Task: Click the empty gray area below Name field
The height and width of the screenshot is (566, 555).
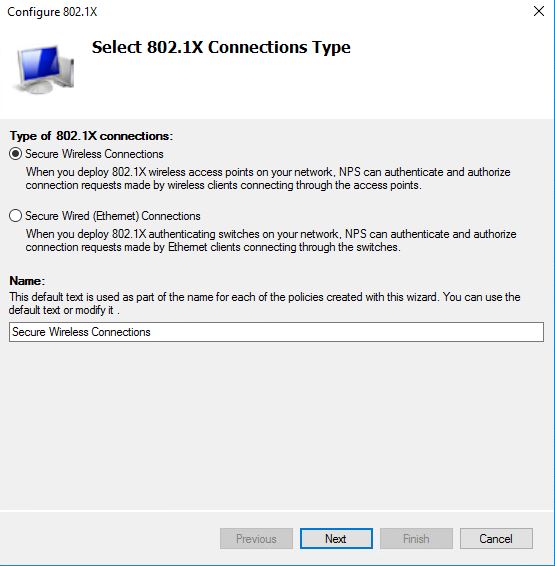Action: [x=276, y=426]
